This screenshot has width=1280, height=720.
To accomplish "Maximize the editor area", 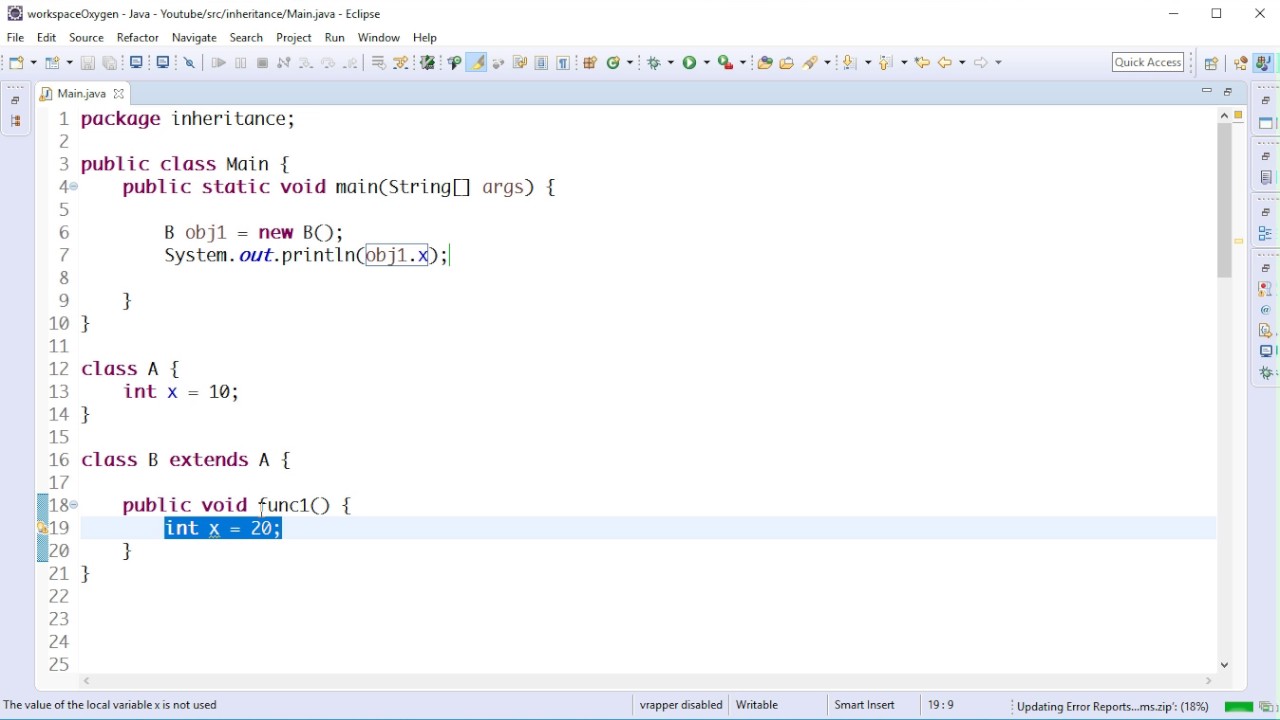I will coord(1229,91).
